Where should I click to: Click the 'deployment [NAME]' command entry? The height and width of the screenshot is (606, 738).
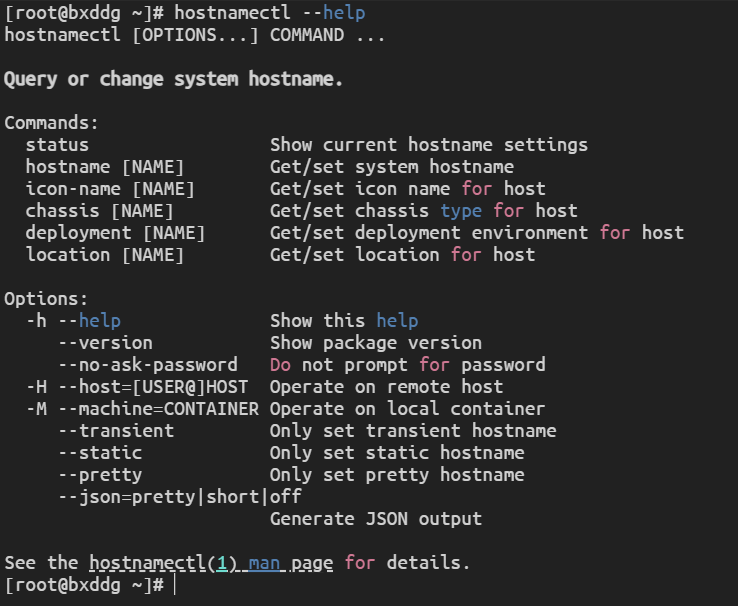point(115,233)
